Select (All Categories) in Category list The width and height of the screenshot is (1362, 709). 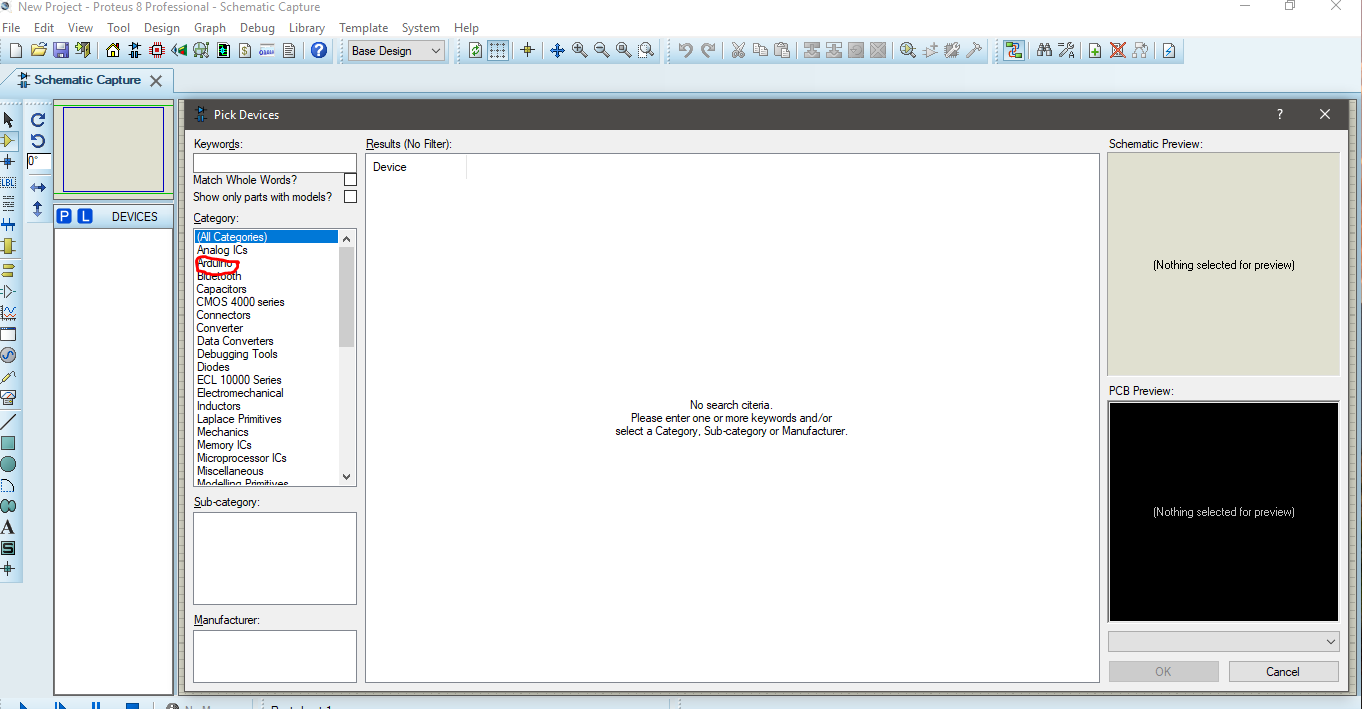pyautogui.click(x=266, y=237)
